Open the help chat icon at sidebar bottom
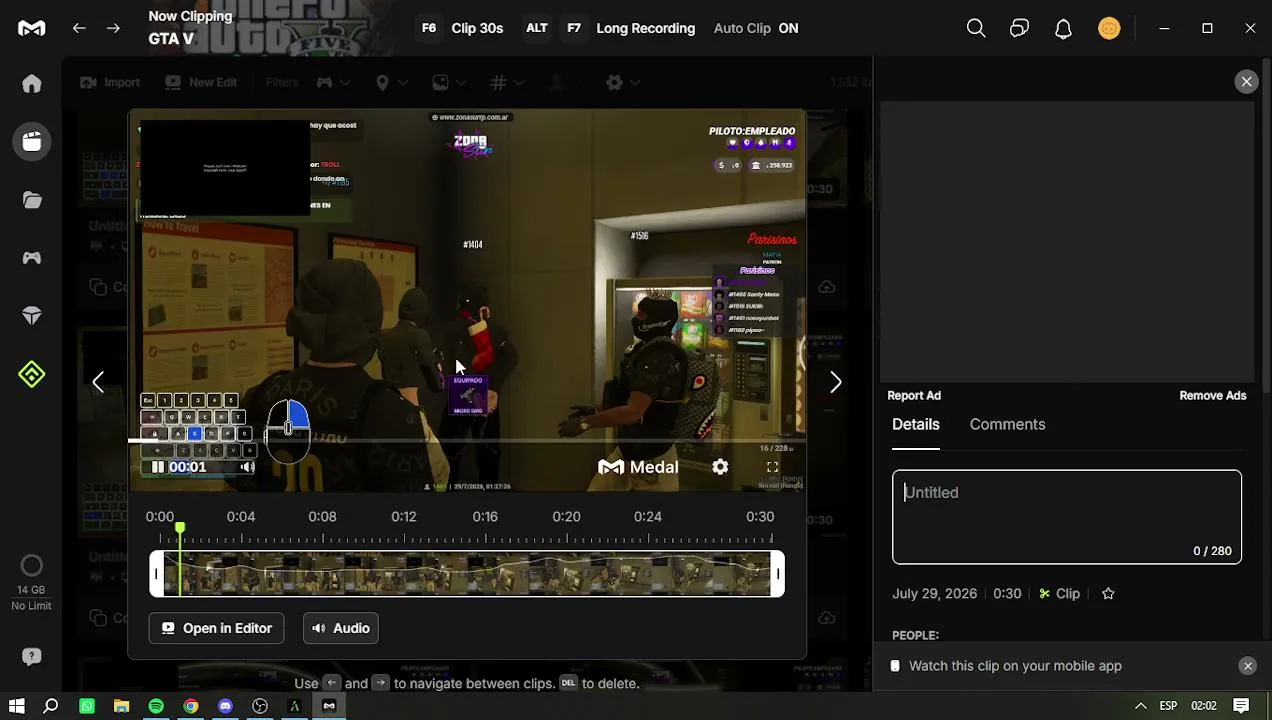 pyautogui.click(x=32, y=657)
